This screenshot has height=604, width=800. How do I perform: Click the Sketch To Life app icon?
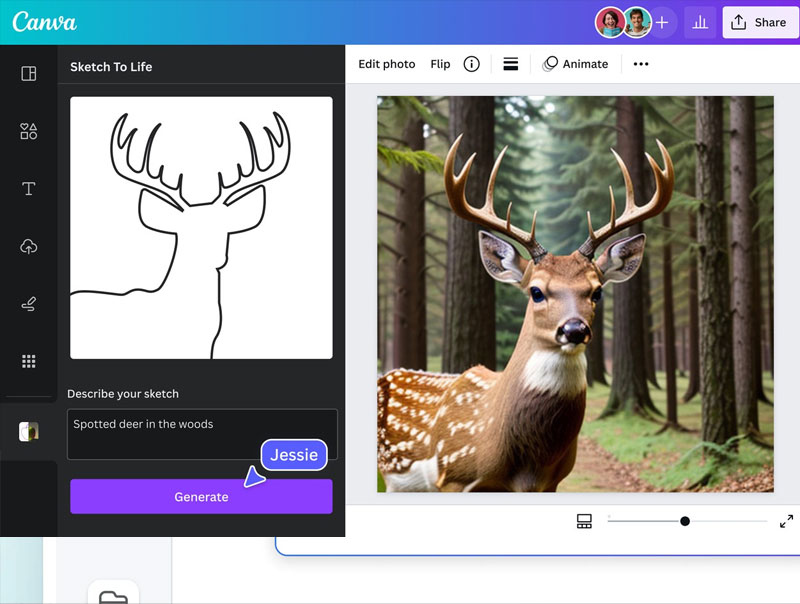click(28, 431)
